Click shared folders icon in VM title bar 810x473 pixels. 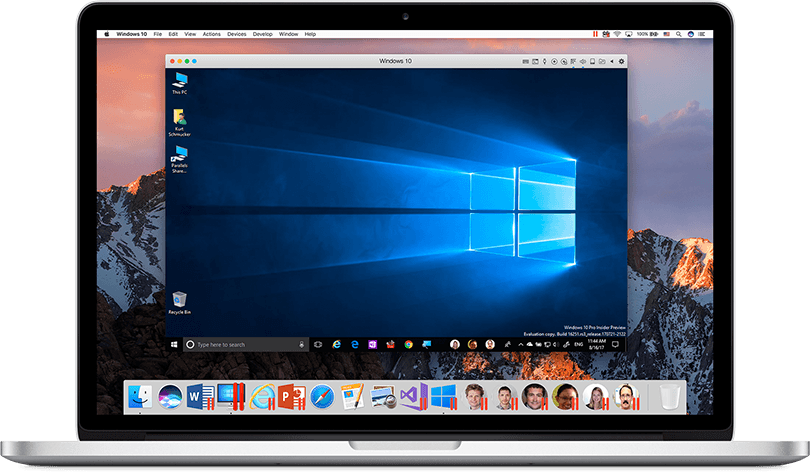coord(602,61)
